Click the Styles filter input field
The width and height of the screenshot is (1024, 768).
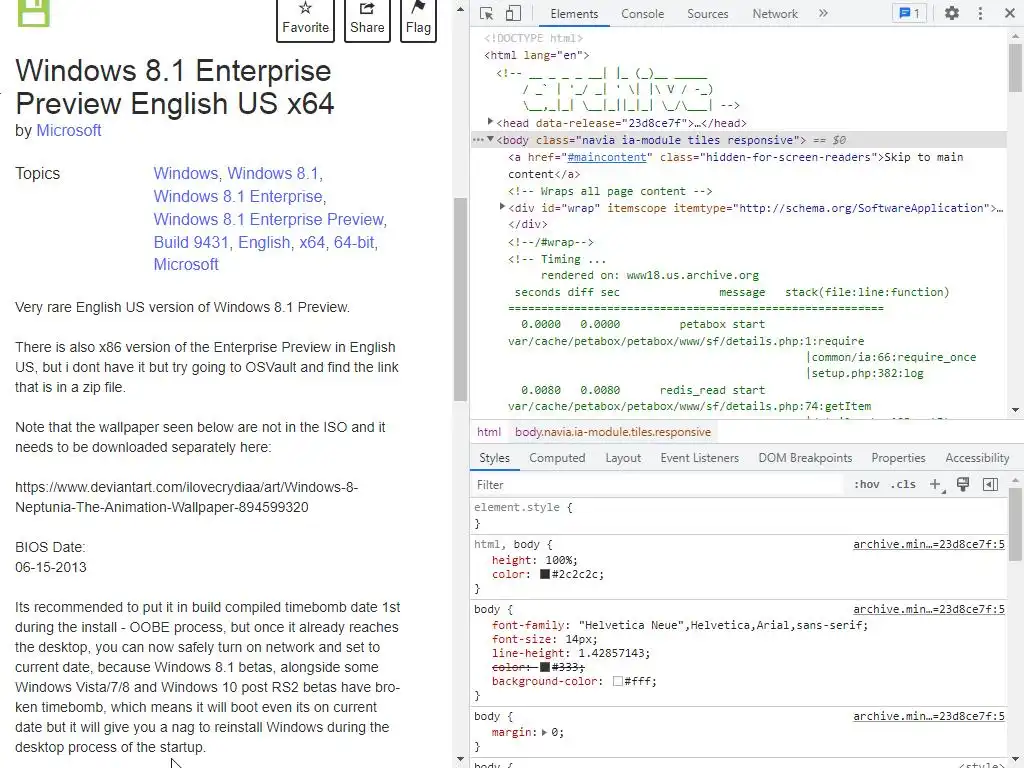(x=656, y=485)
